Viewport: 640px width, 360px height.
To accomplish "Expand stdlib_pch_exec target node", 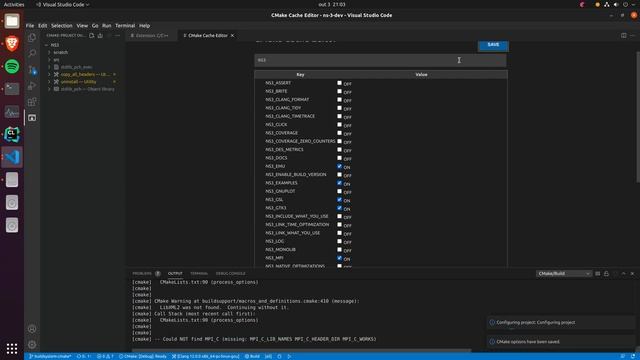I will coord(49,67).
